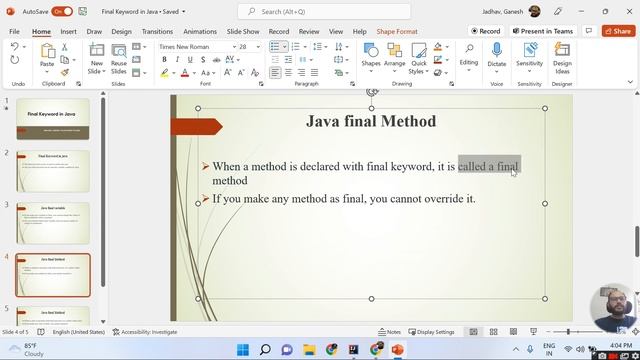Click the Record button
Screen dimensions: 640x360
point(486,31)
